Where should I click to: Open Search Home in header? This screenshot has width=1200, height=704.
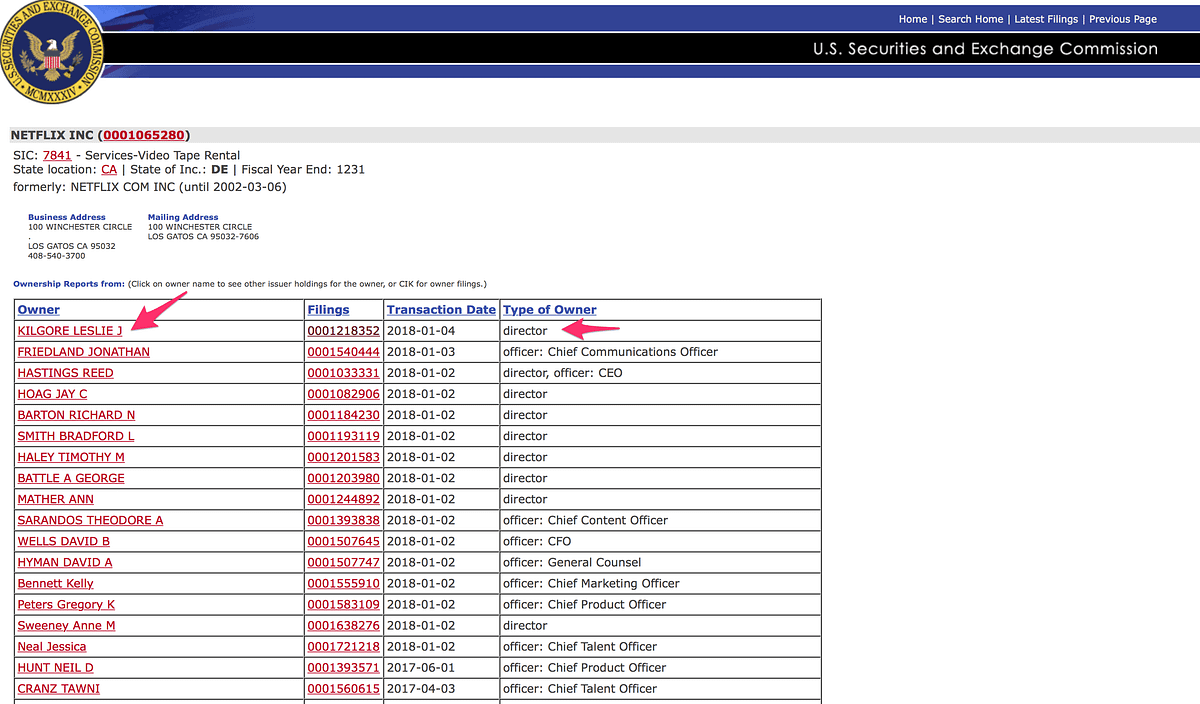point(970,19)
